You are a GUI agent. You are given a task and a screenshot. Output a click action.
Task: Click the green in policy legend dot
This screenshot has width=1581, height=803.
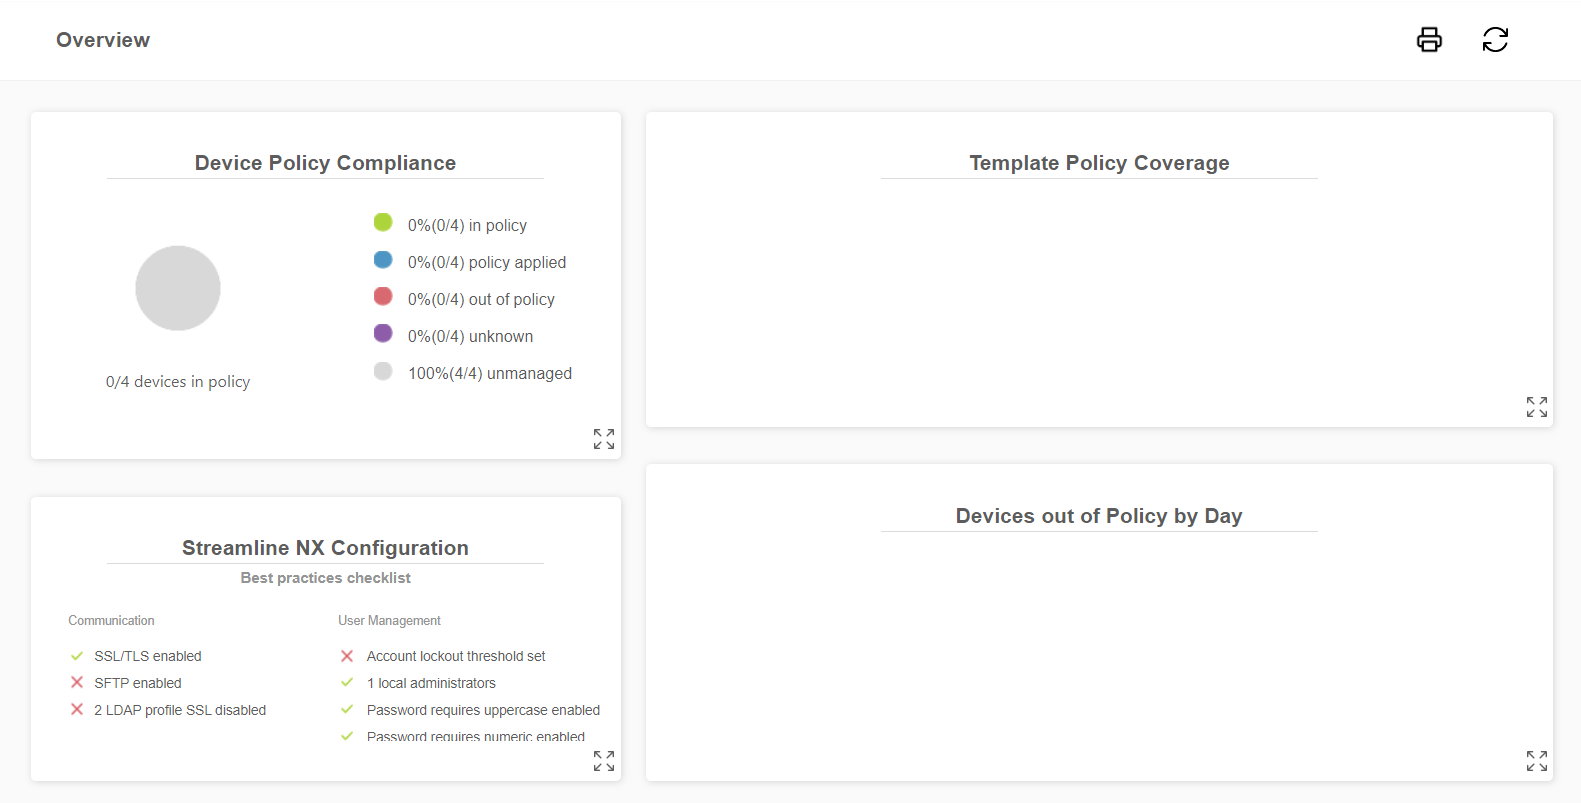pos(383,222)
